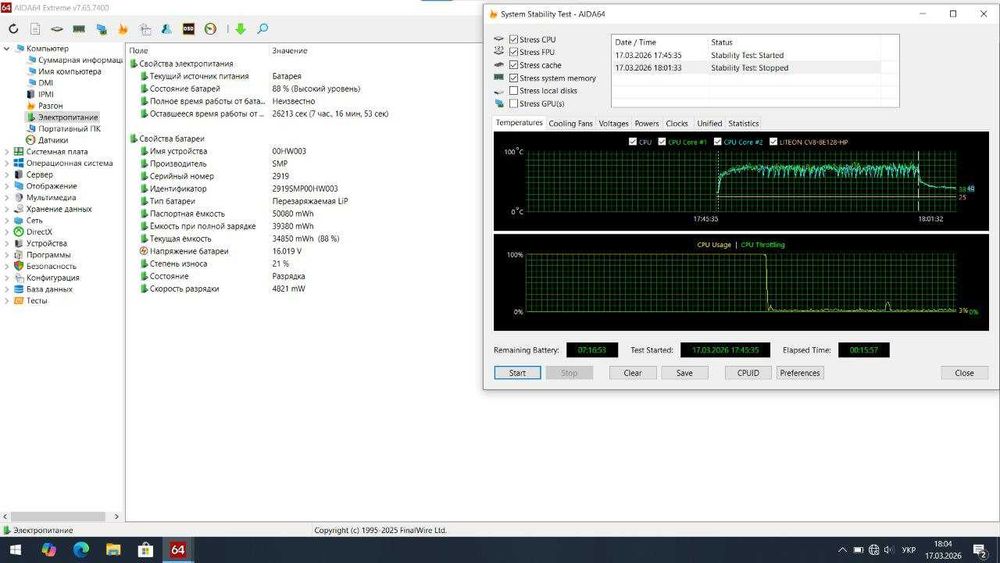Toggle the CPU graph series checkbox
This screenshot has height=563, width=1000.
tap(633, 142)
